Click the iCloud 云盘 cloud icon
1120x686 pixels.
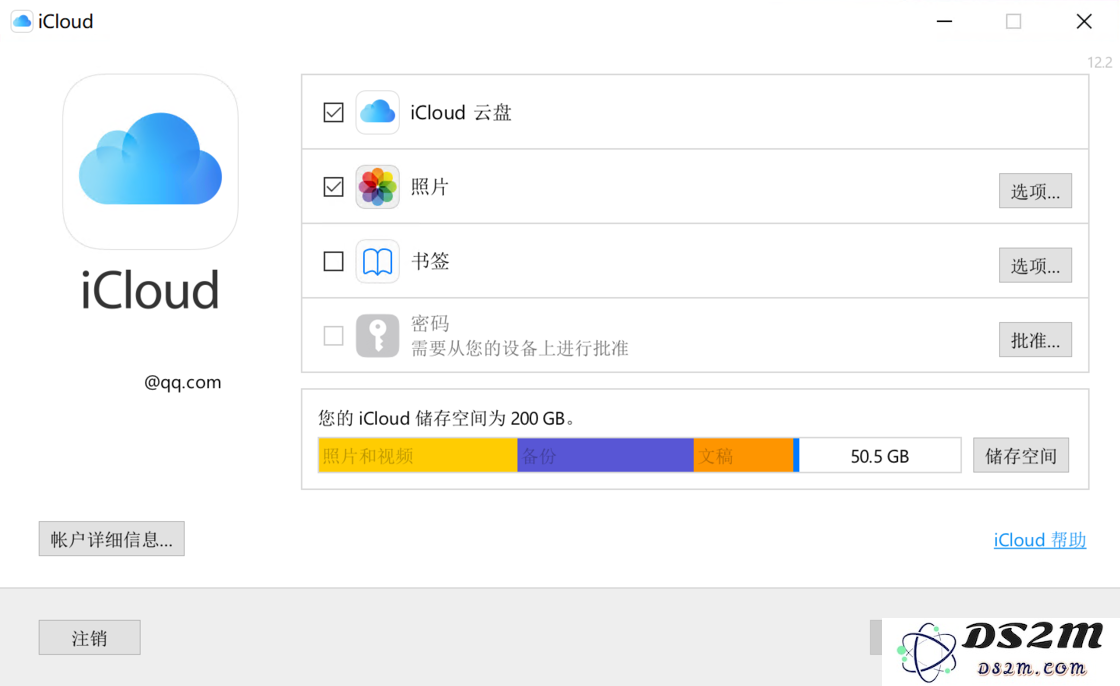pos(377,112)
